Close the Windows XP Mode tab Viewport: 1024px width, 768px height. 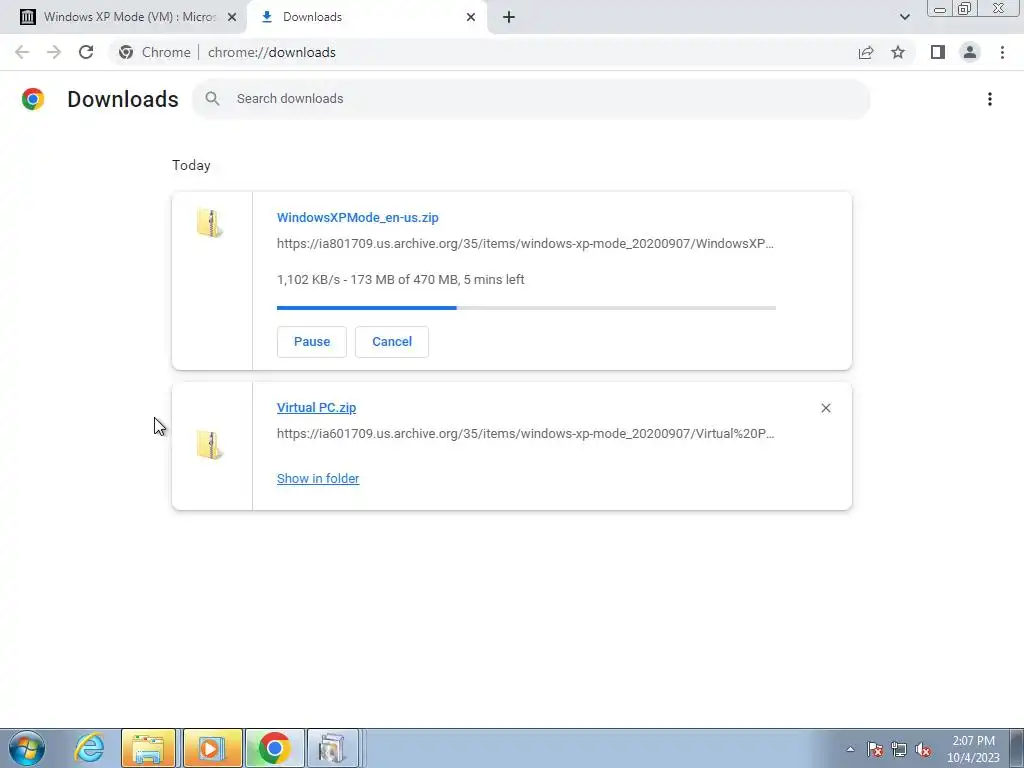[232, 17]
